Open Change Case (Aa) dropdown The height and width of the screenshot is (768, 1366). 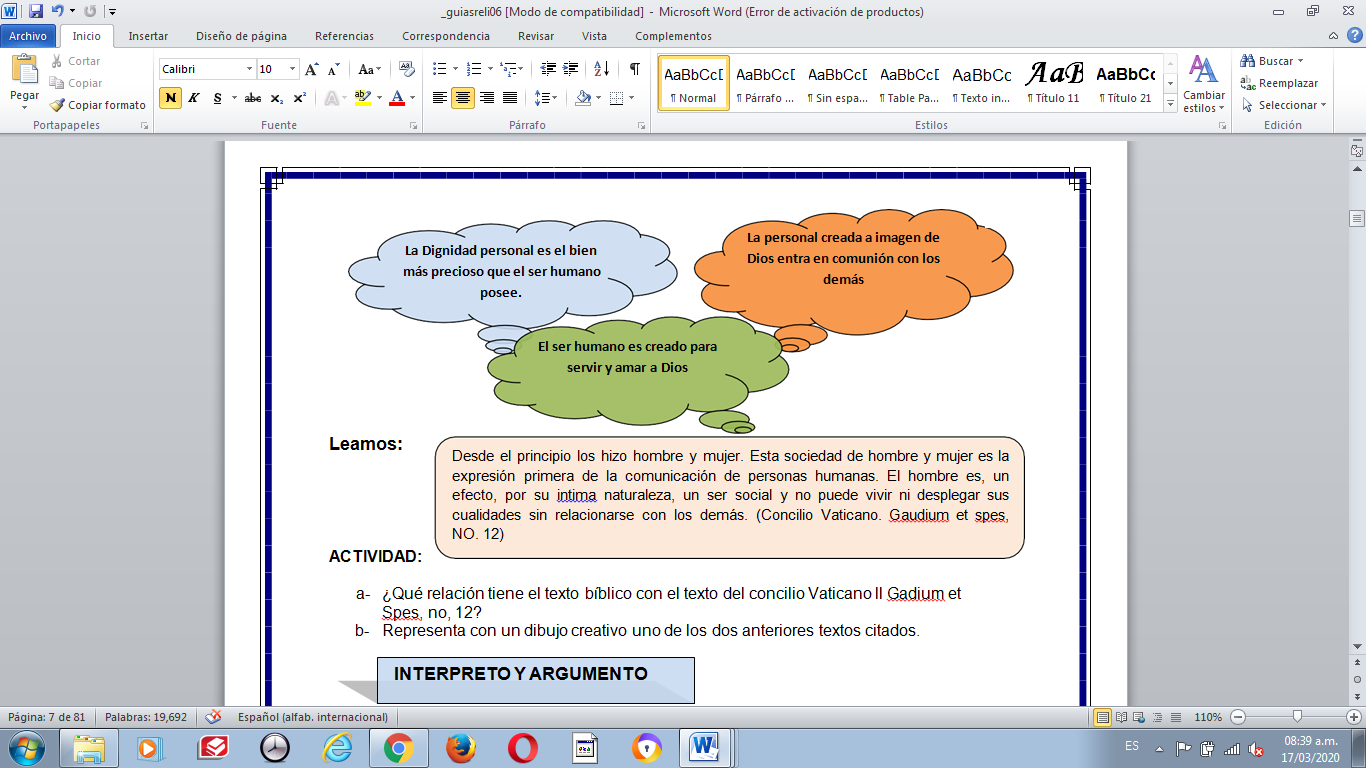click(369, 69)
